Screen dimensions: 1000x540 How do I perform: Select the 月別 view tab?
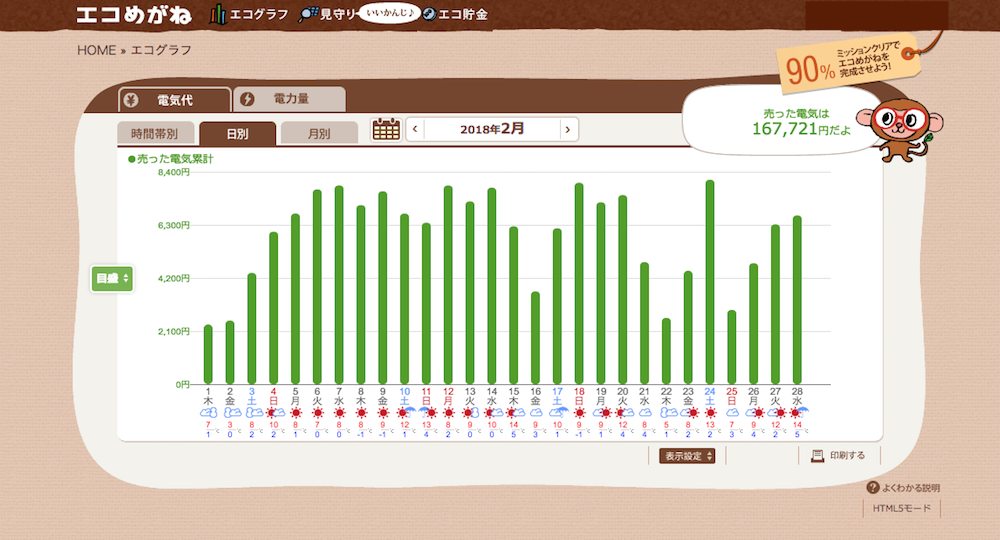point(319,134)
